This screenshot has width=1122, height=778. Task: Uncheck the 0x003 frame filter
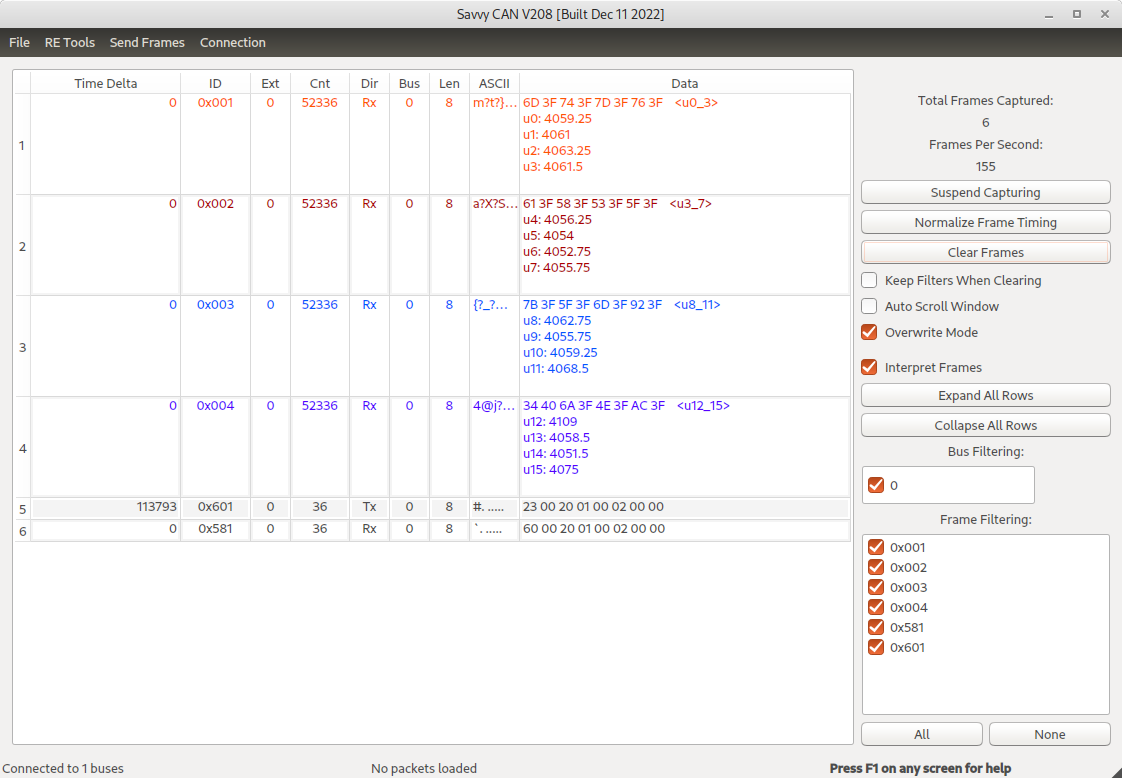877,587
